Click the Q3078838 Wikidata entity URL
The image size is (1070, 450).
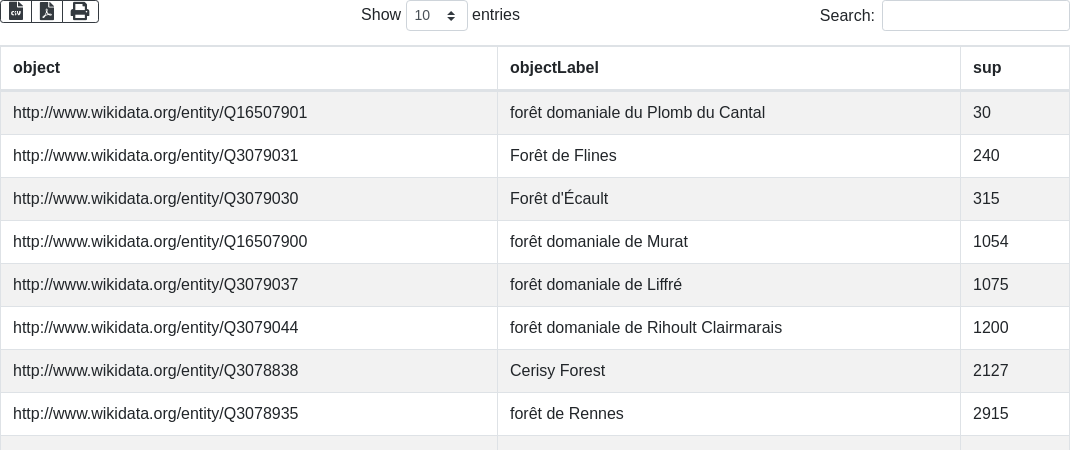click(155, 371)
